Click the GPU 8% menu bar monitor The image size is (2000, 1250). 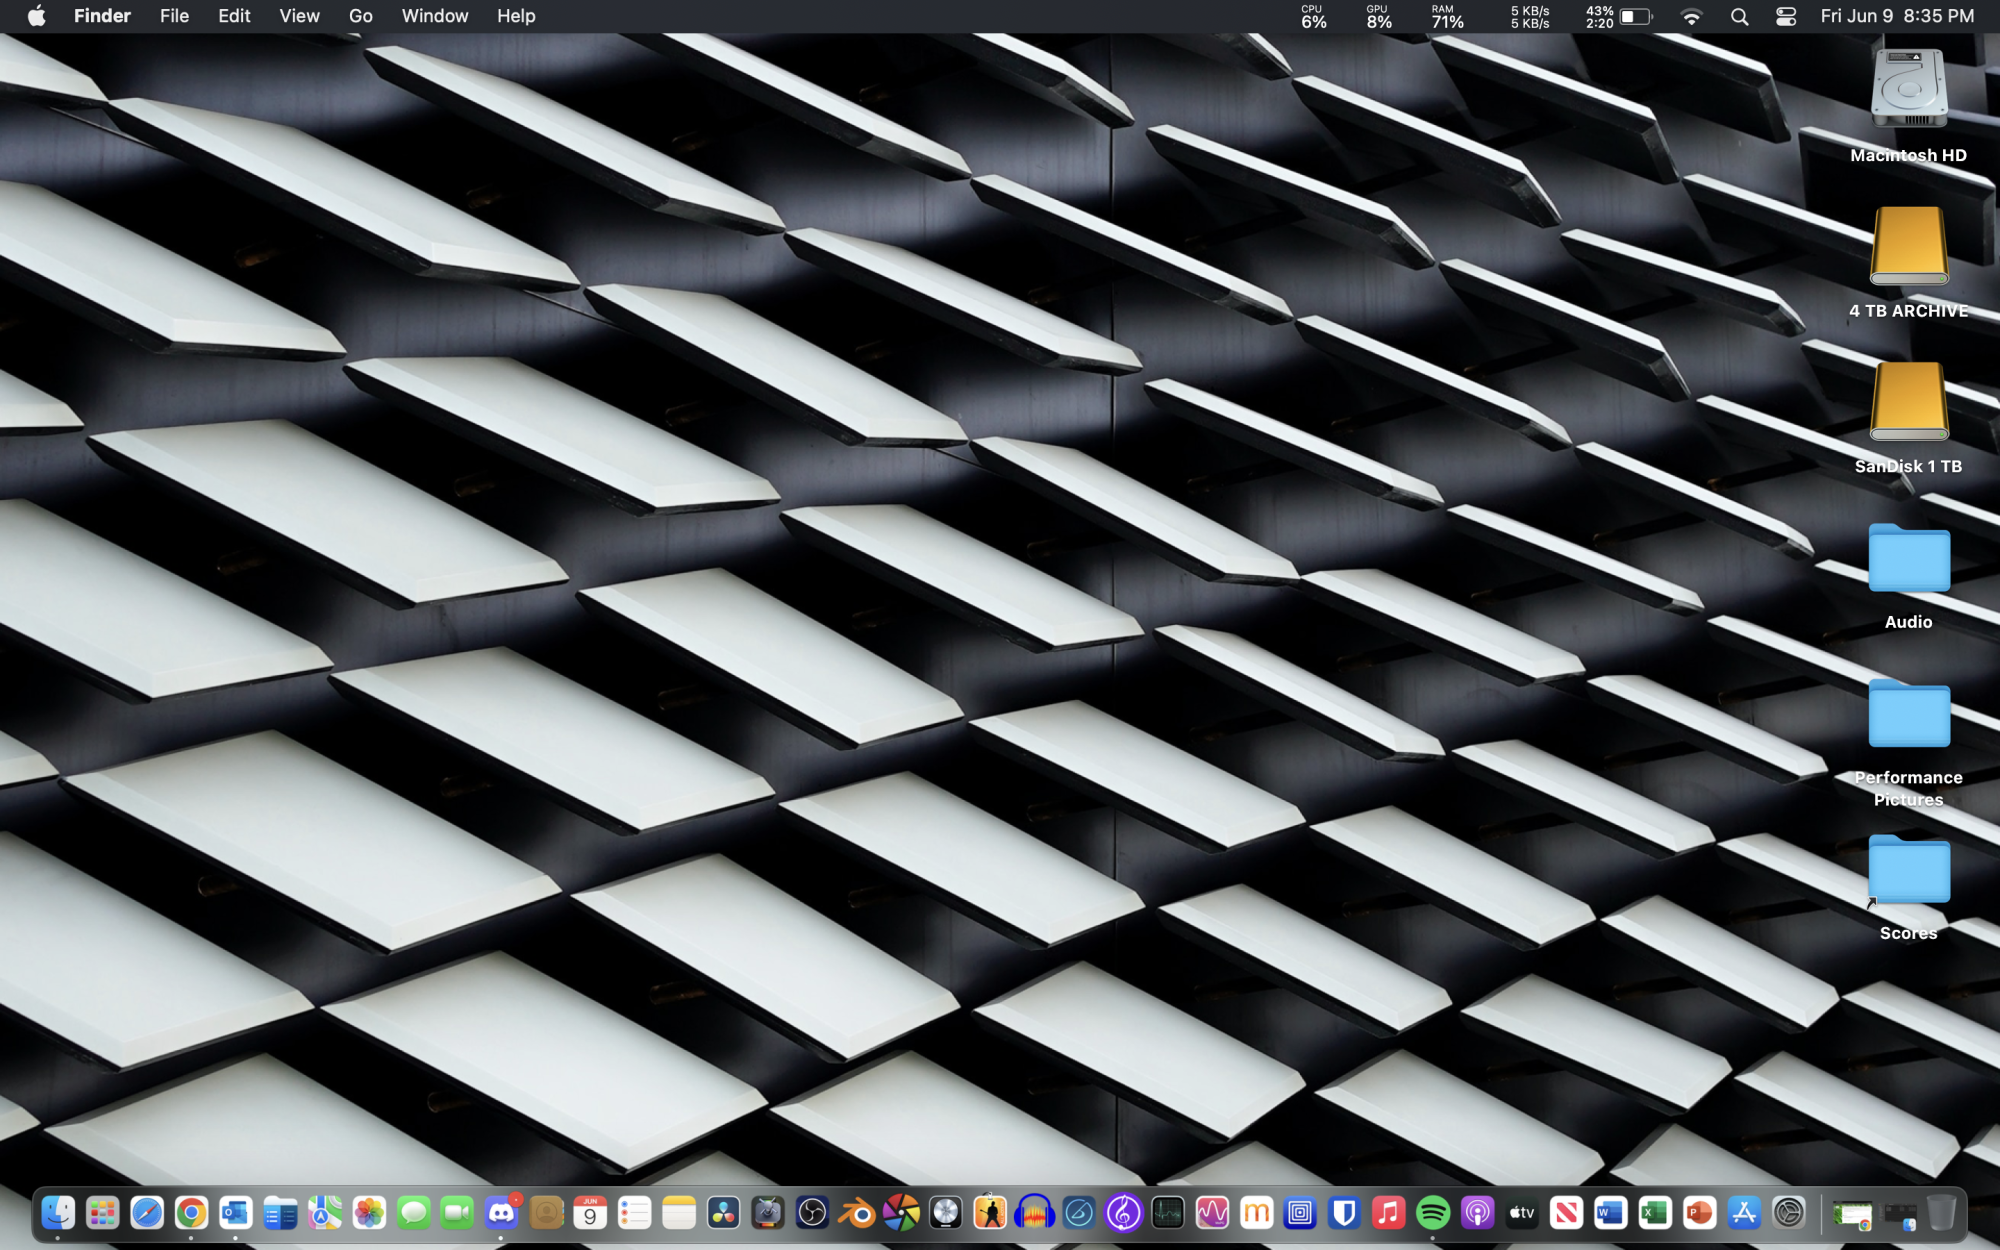(1379, 16)
